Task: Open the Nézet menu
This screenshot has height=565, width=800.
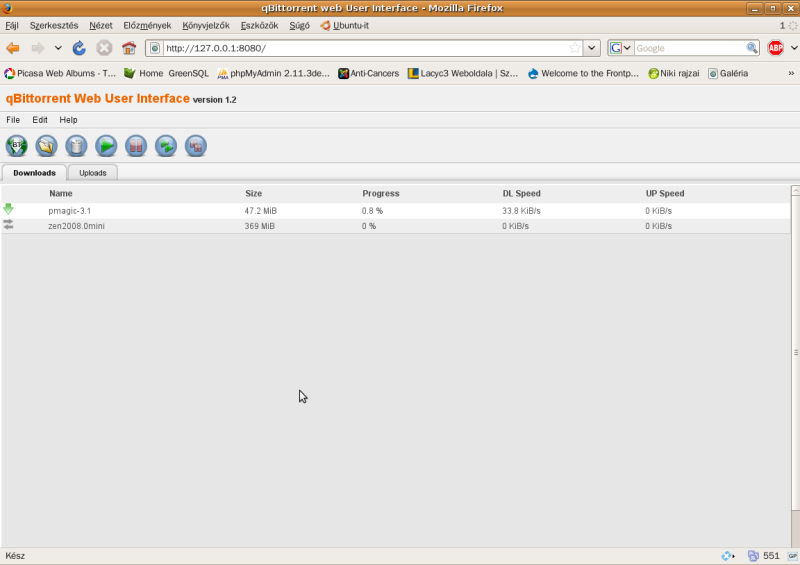Action: pos(101,26)
